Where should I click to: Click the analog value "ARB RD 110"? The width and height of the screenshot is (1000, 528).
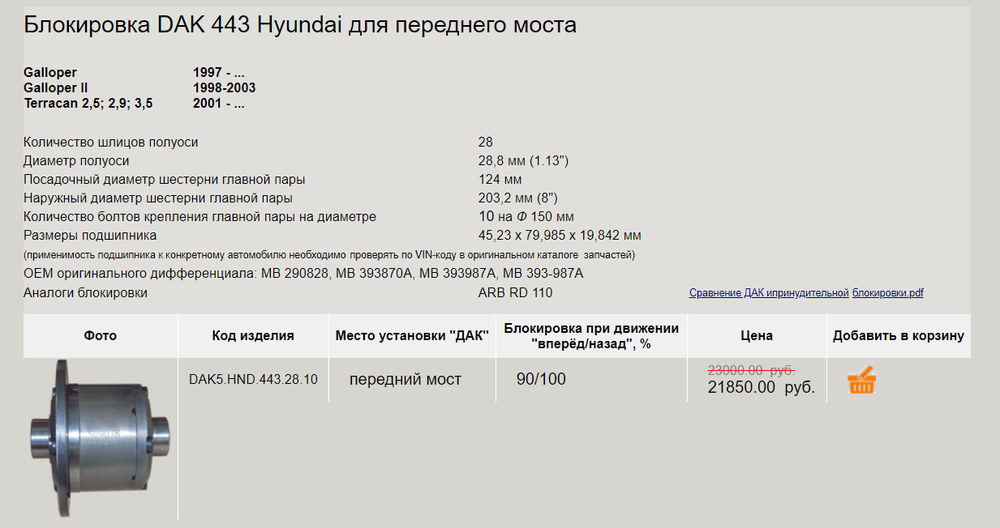click(515, 293)
